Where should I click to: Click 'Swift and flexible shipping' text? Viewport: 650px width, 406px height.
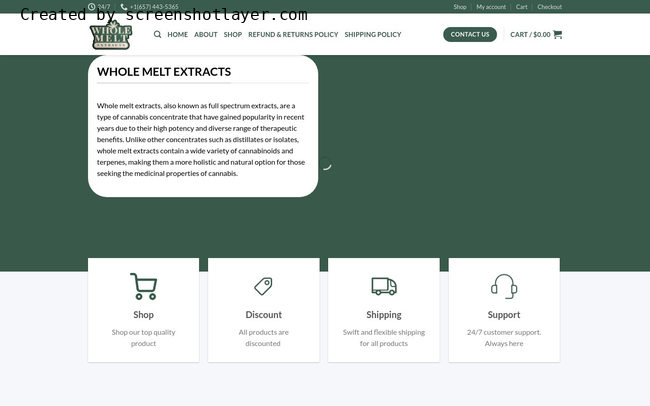point(384,332)
